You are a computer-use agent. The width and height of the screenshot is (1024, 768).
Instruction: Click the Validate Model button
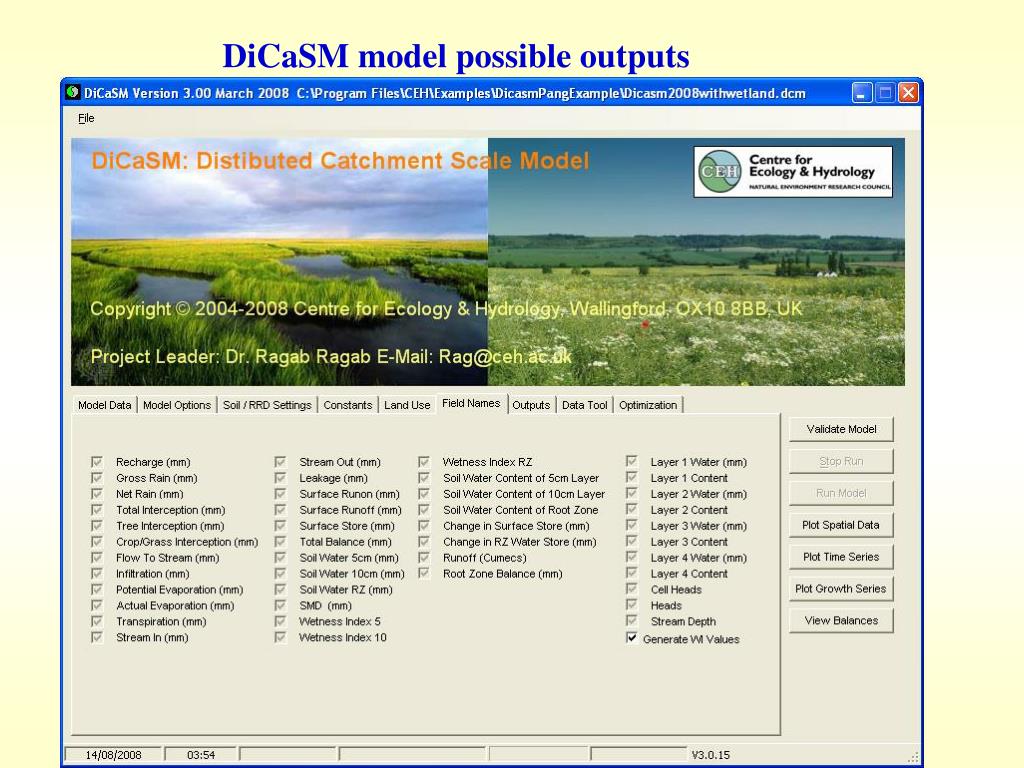841,429
